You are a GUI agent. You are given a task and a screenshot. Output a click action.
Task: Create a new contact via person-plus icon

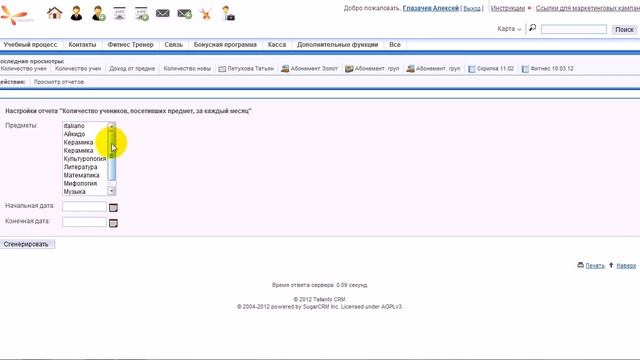(98, 13)
